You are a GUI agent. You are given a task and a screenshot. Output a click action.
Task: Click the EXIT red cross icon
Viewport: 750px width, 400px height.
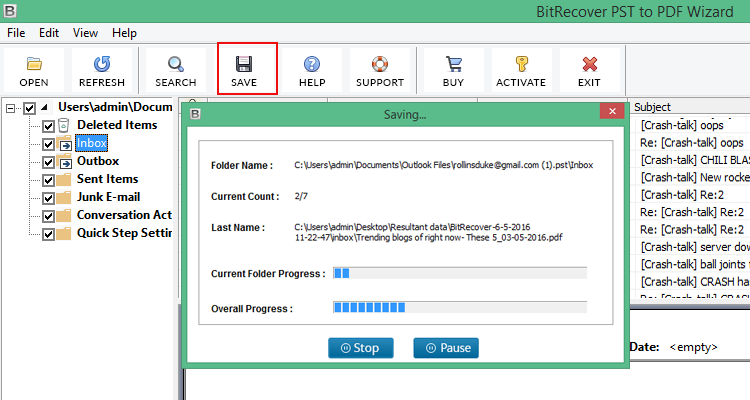[589, 64]
